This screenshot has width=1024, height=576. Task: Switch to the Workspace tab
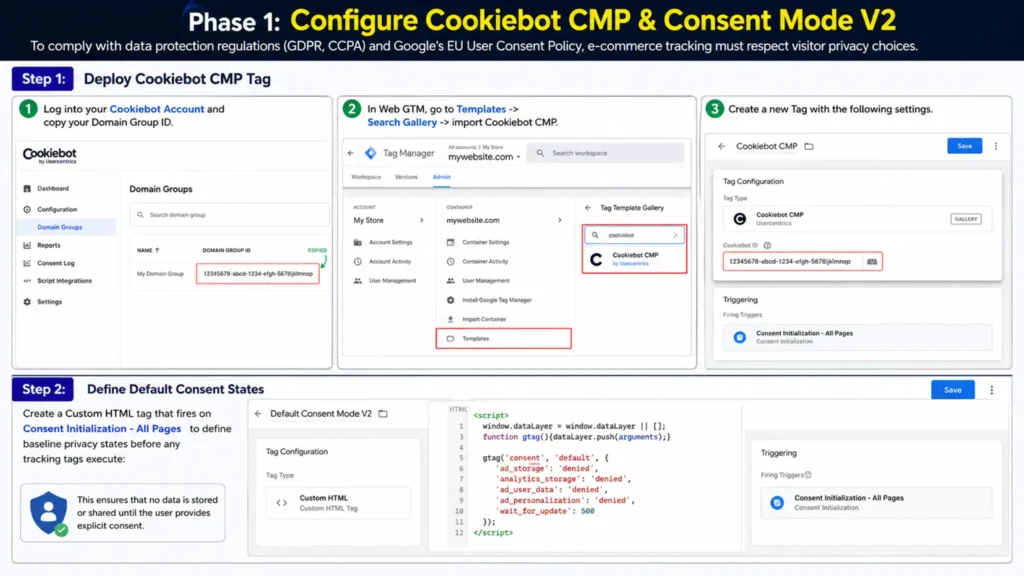tap(366, 177)
